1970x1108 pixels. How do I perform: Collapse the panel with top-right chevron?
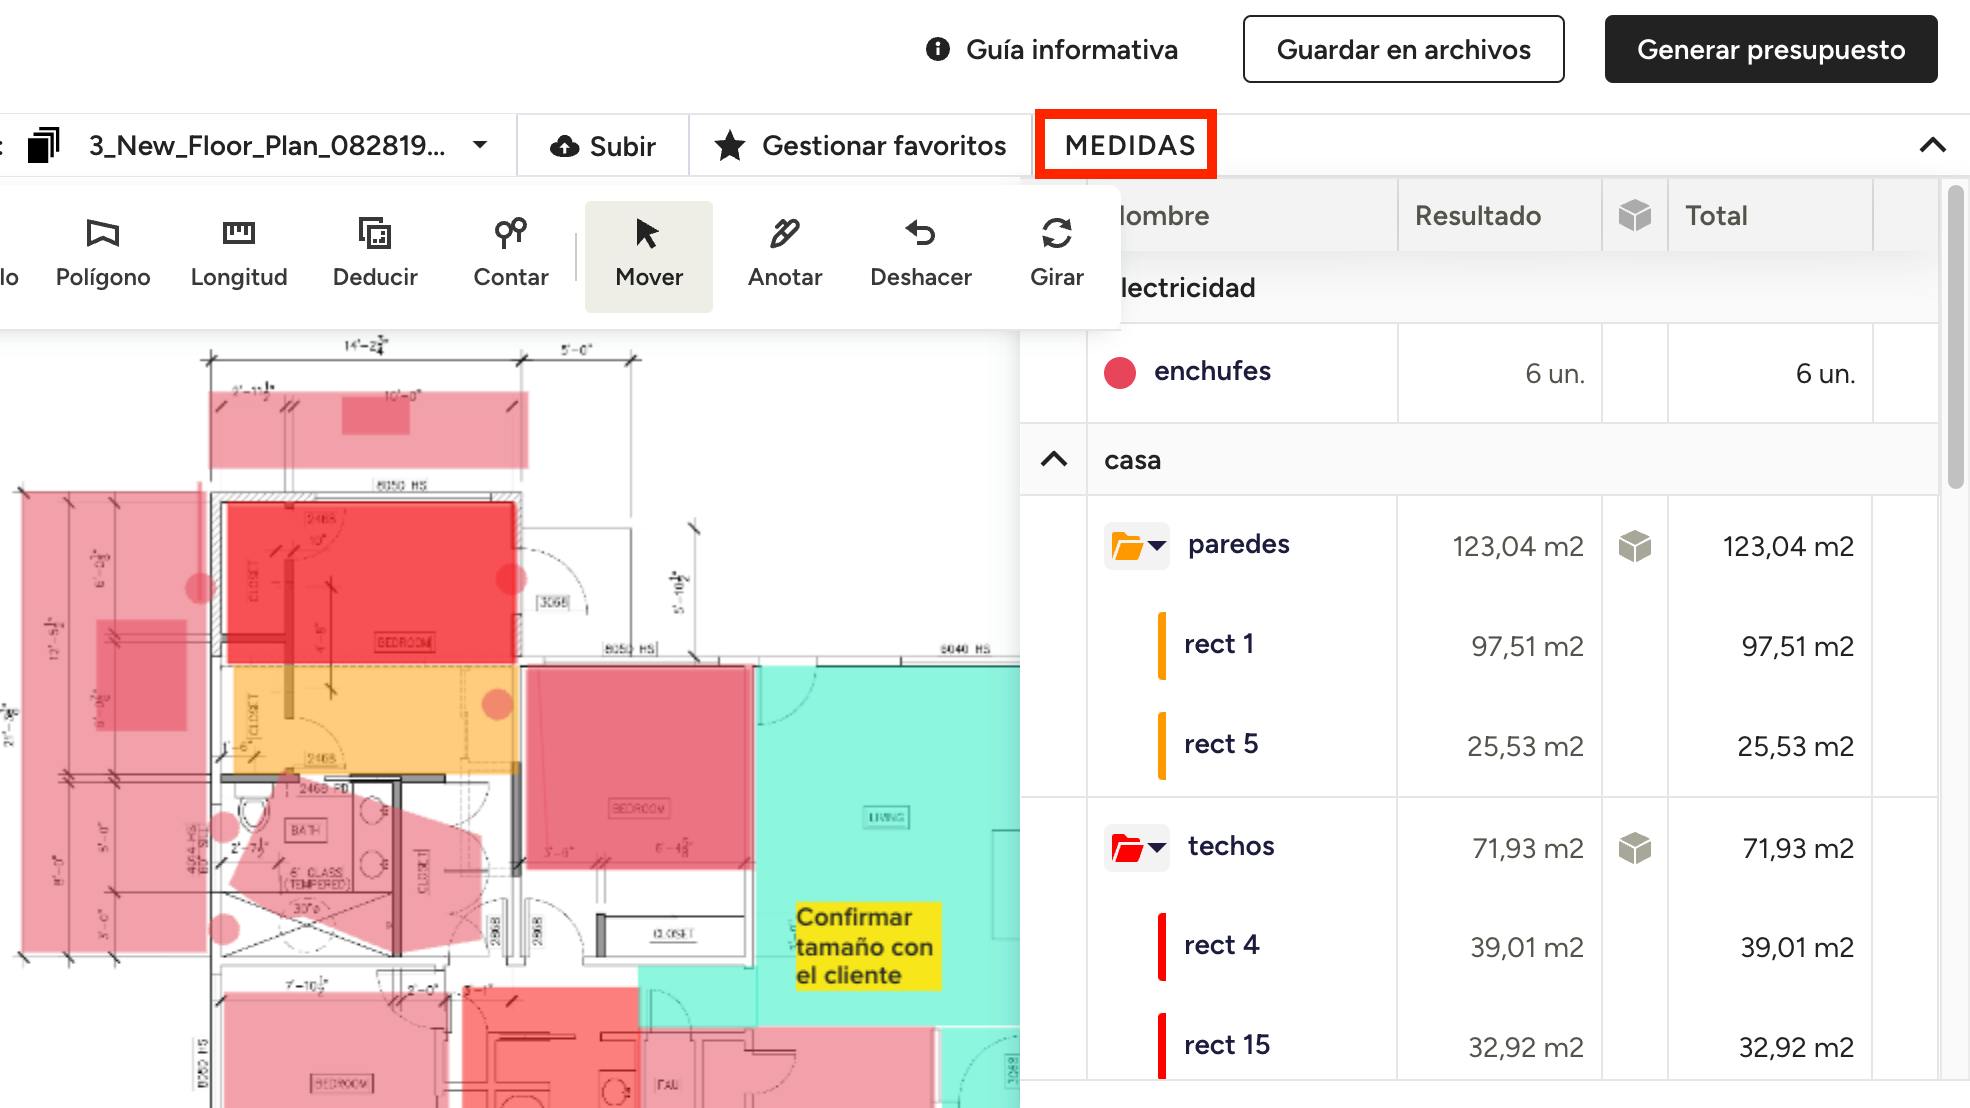coord(1932,145)
